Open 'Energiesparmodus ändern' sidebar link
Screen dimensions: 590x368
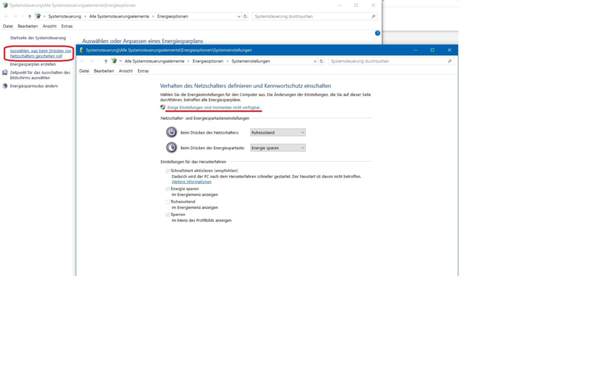point(34,86)
